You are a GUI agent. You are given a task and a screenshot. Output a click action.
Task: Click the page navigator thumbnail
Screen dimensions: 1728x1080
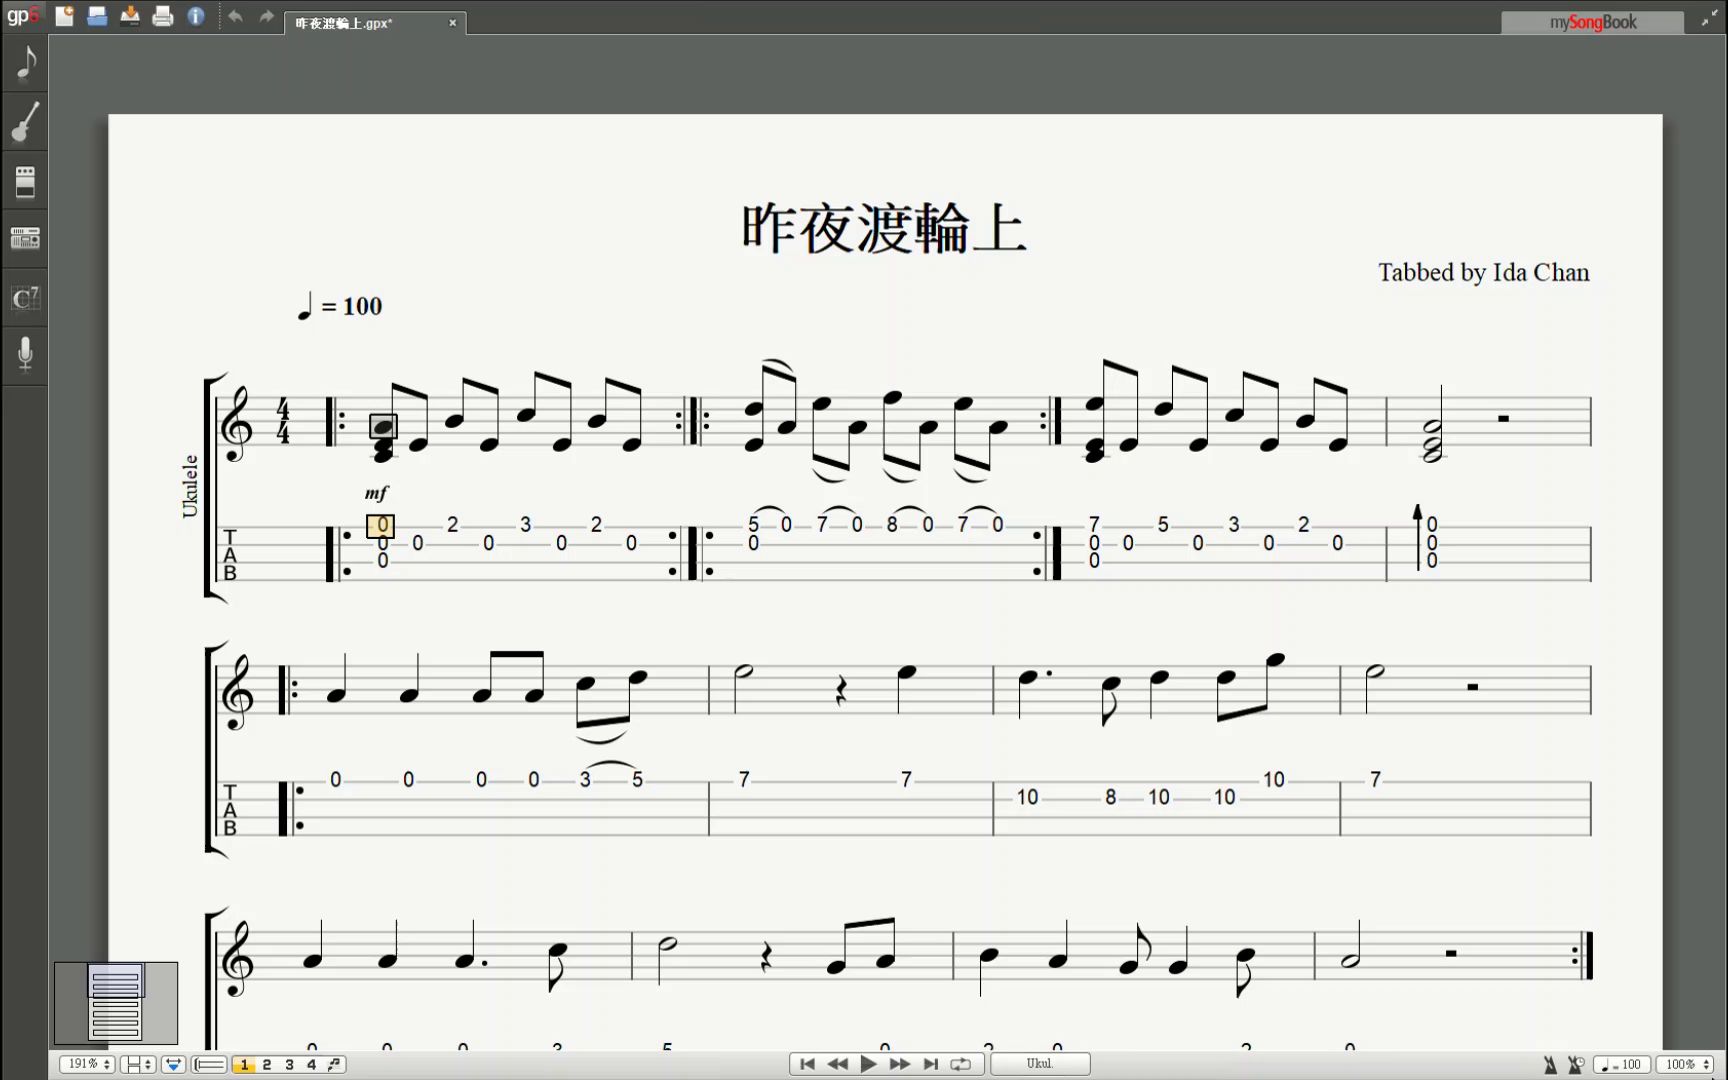[116, 1003]
